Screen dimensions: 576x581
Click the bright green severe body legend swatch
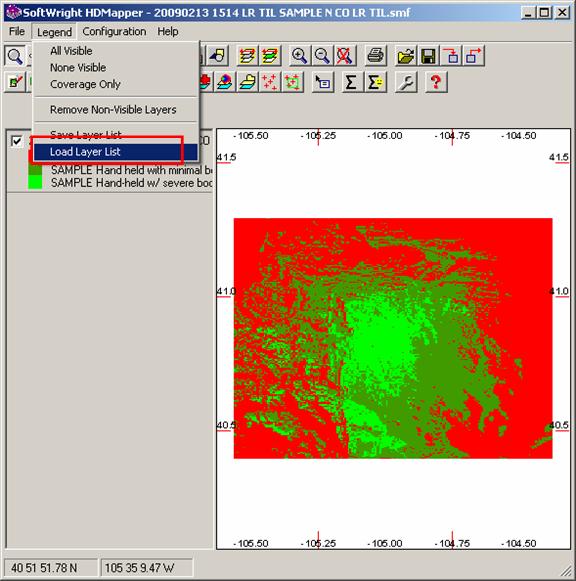pos(35,182)
